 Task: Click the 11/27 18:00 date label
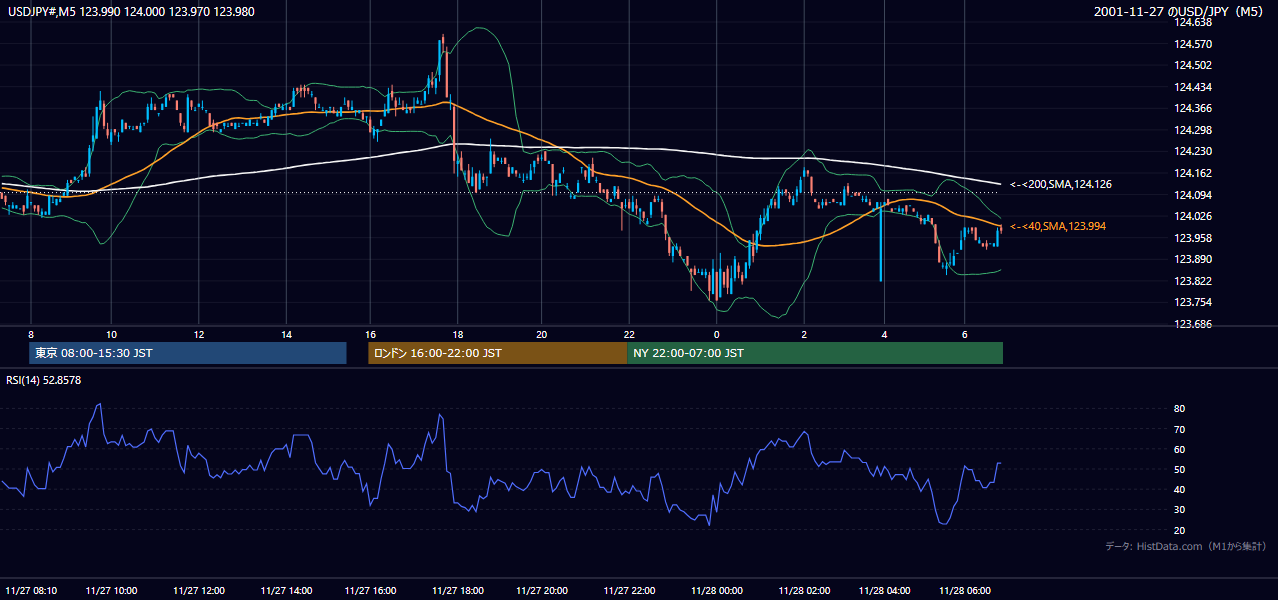(457, 590)
